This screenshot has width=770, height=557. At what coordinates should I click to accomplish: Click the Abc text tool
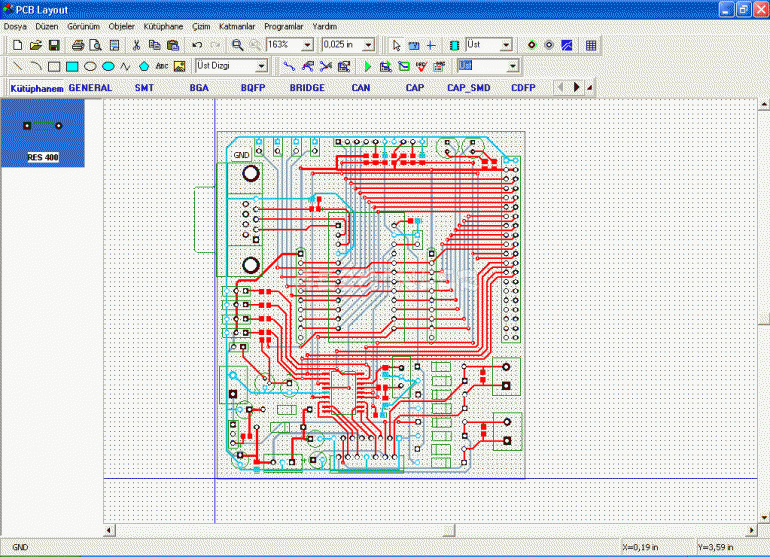click(161, 66)
